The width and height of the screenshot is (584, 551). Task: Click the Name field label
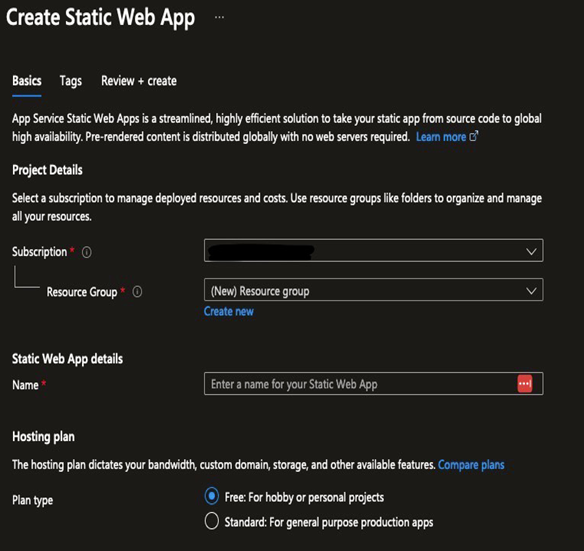tap(25, 385)
